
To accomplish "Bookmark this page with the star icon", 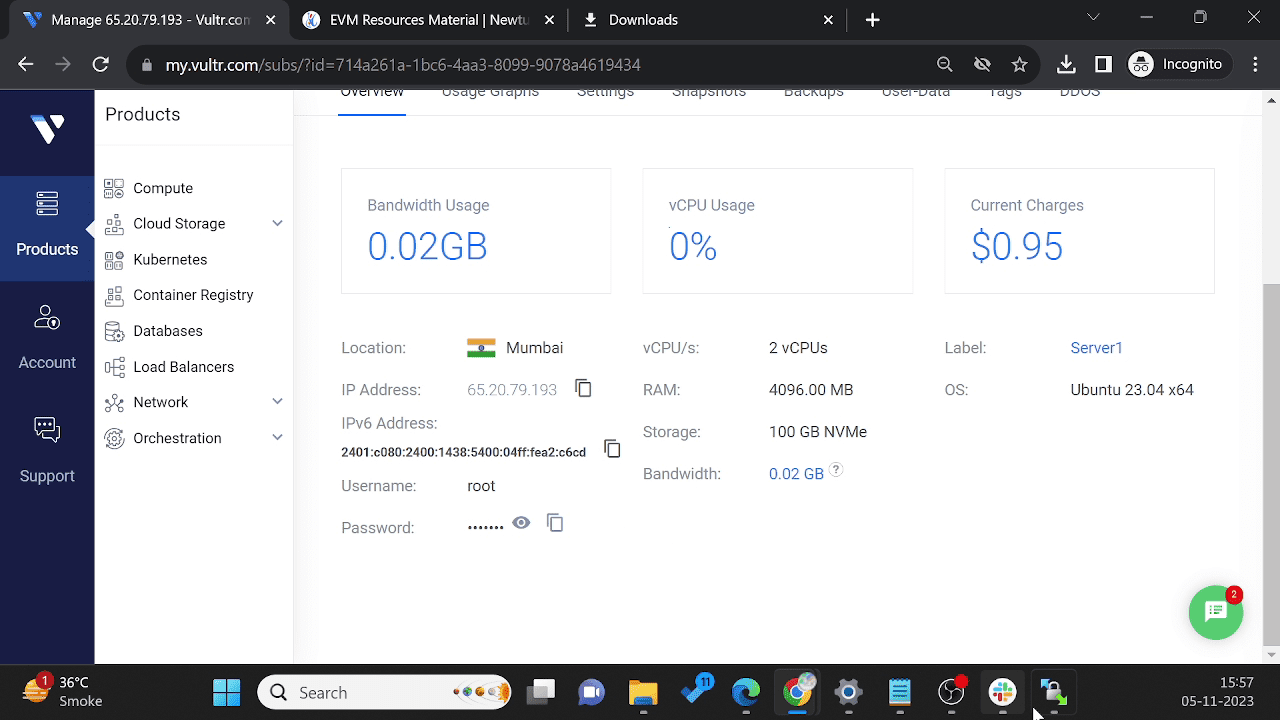I will coord(1019,64).
